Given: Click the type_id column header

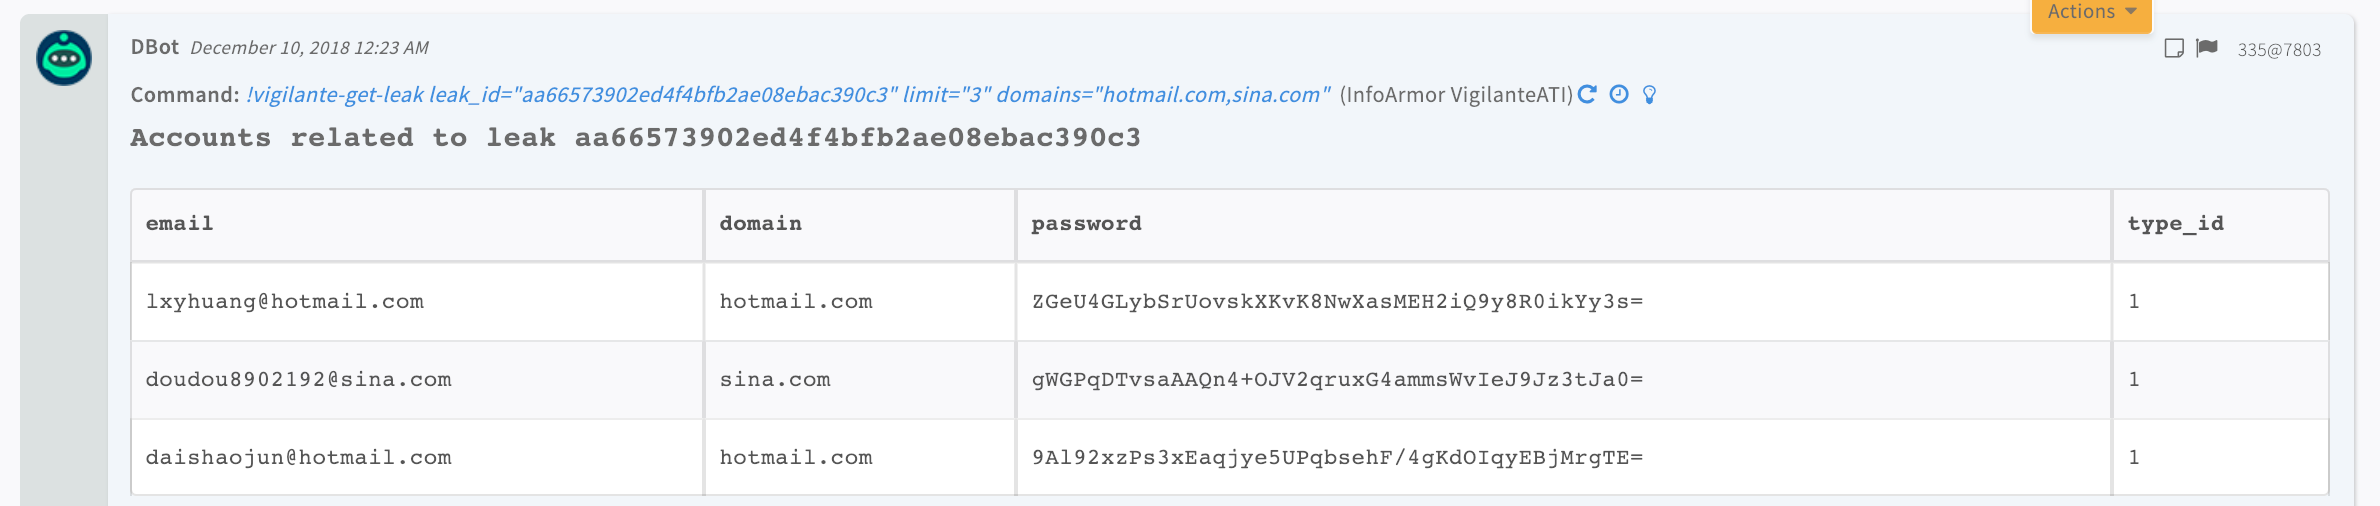Looking at the screenshot, I should 2175,224.
